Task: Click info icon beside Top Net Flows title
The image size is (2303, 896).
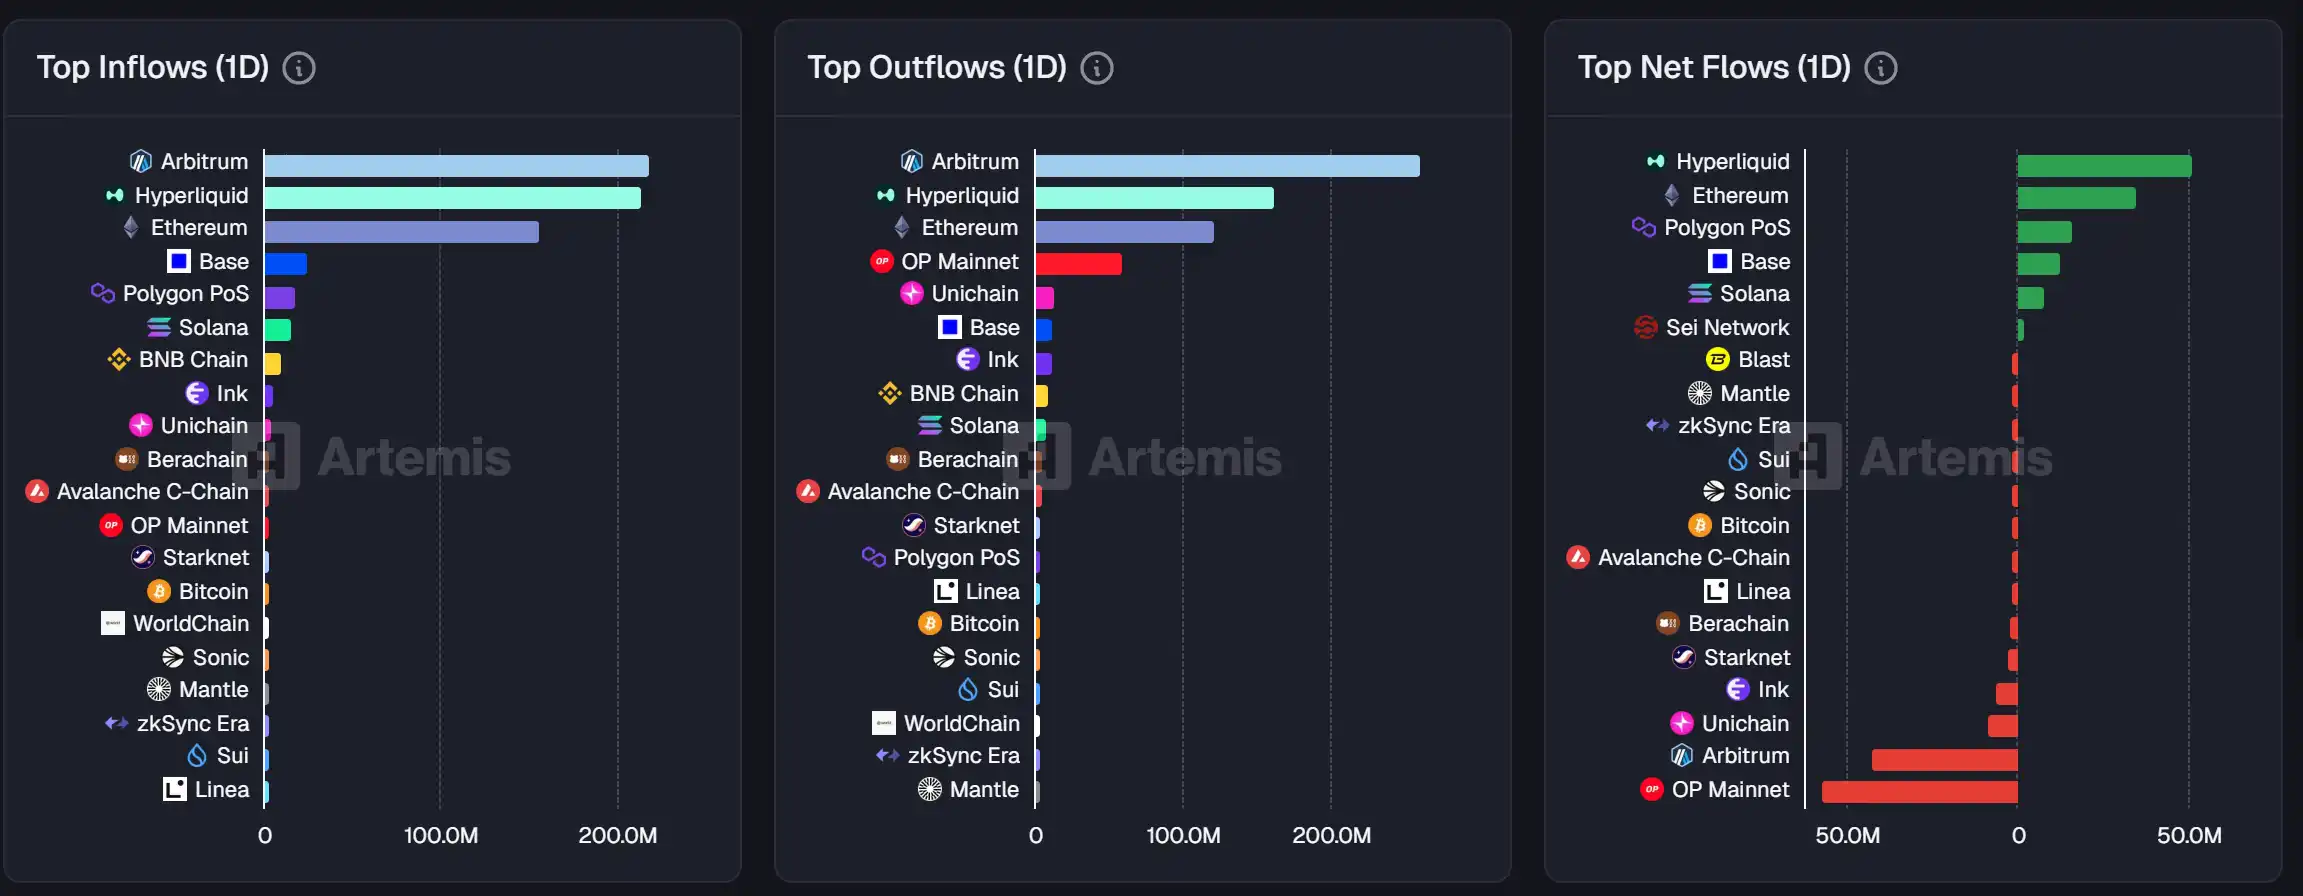Action: (x=1881, y=68)
